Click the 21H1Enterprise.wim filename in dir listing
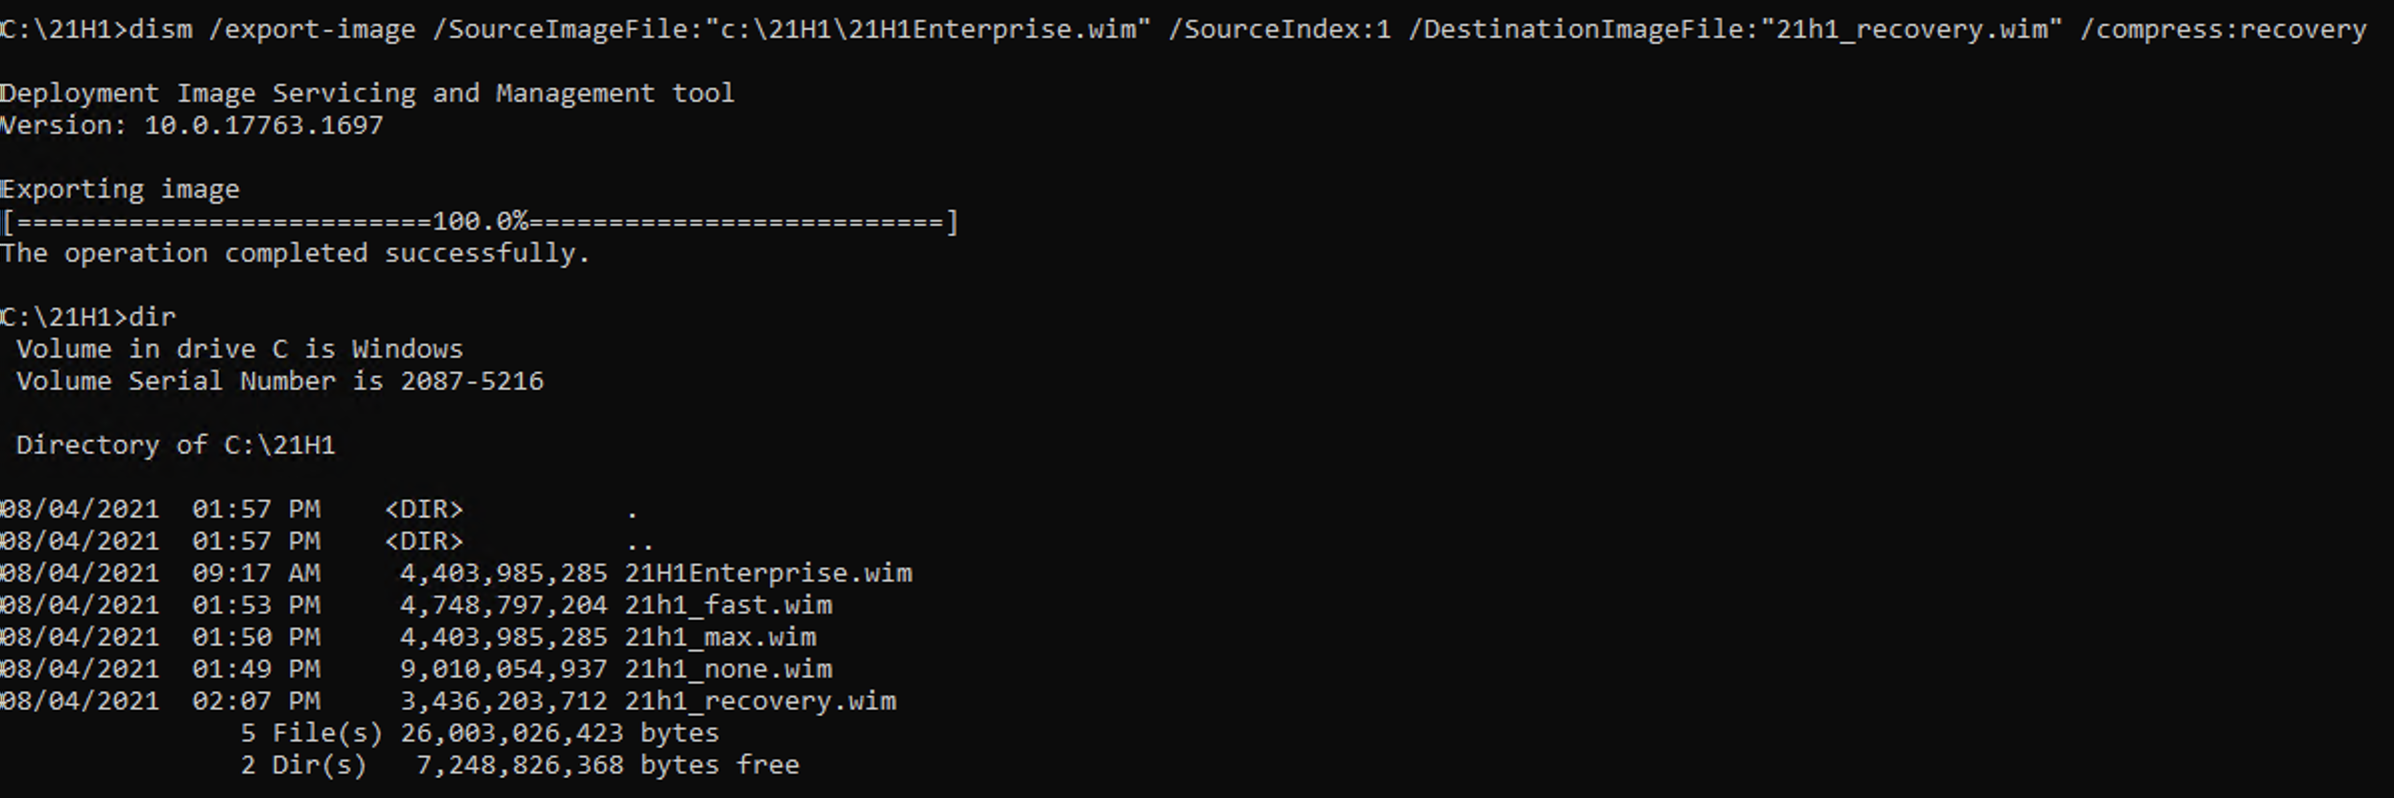Image resolution: width=2394 pixels, height=798 pixels. [768, 573]
